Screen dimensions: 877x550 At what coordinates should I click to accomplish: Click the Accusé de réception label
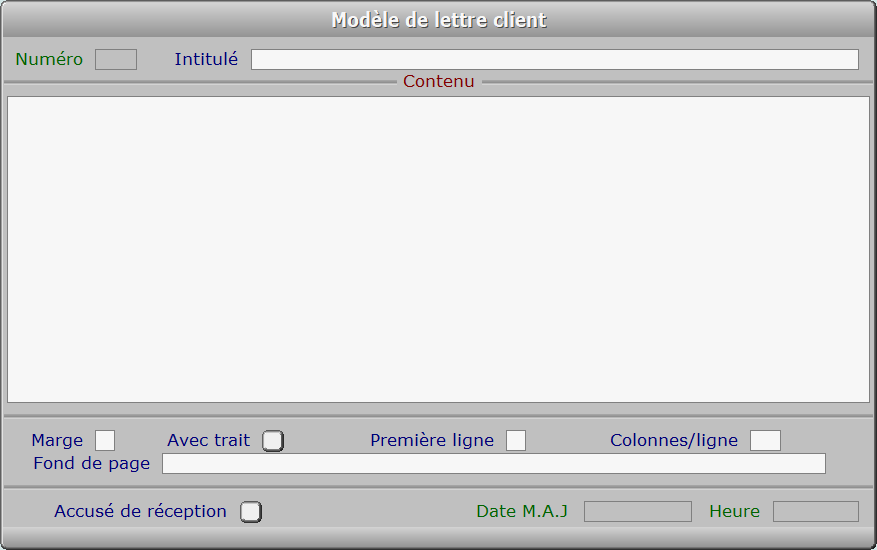[x=140, y=511]
